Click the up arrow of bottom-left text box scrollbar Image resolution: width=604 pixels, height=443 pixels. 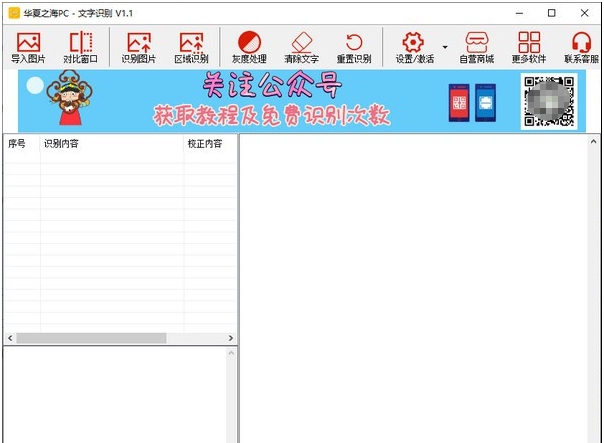pyautogui.click(x=231, y=353)
